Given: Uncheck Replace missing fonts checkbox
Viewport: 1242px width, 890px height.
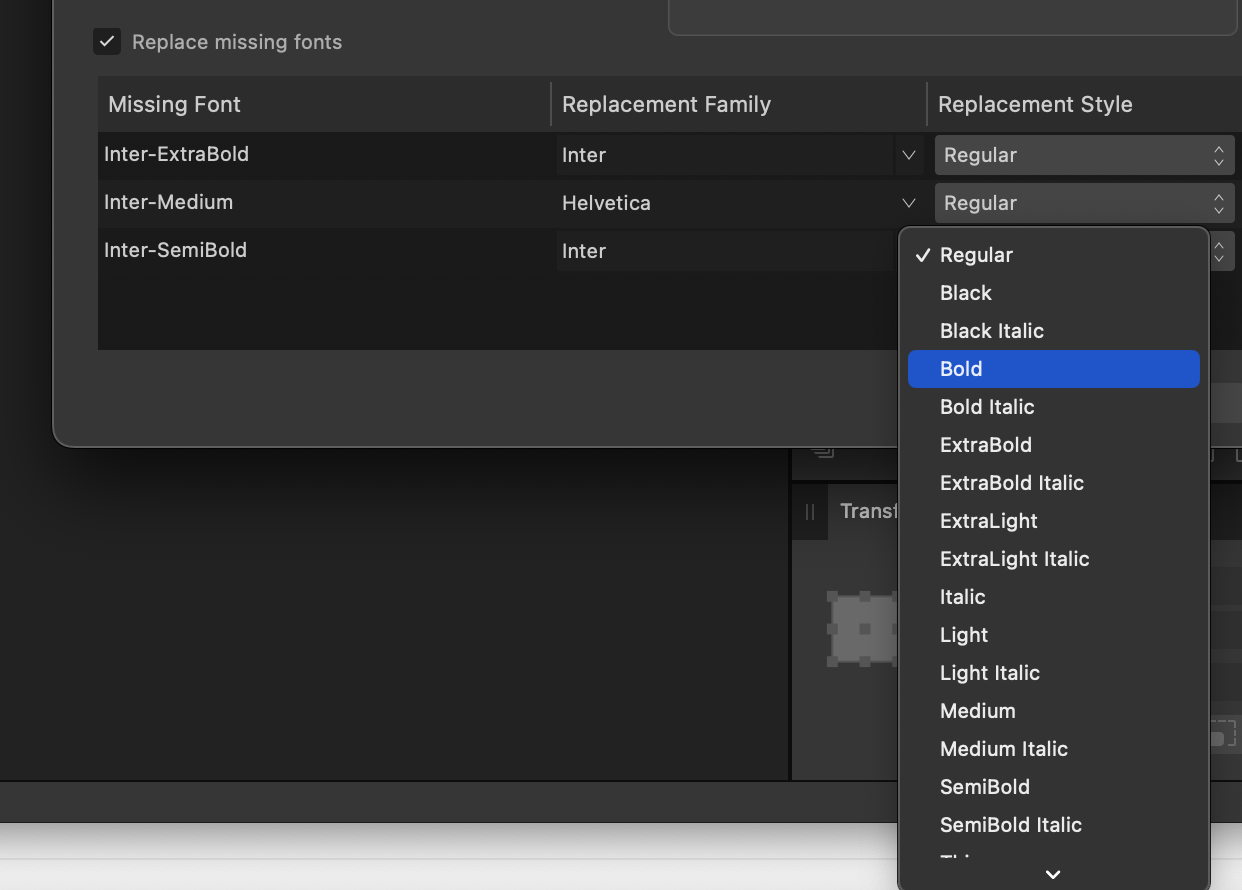Looking at the screenshot, I should point(107,42).
